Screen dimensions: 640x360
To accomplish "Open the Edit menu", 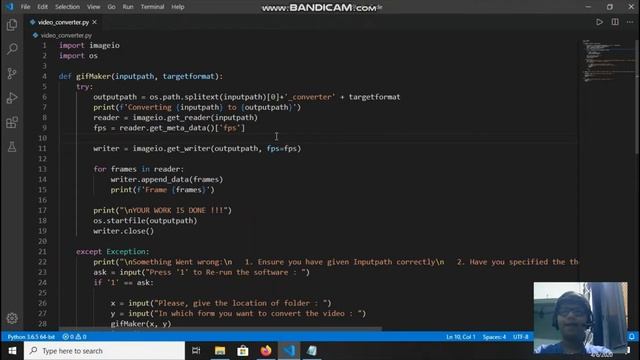I will 42,7.
